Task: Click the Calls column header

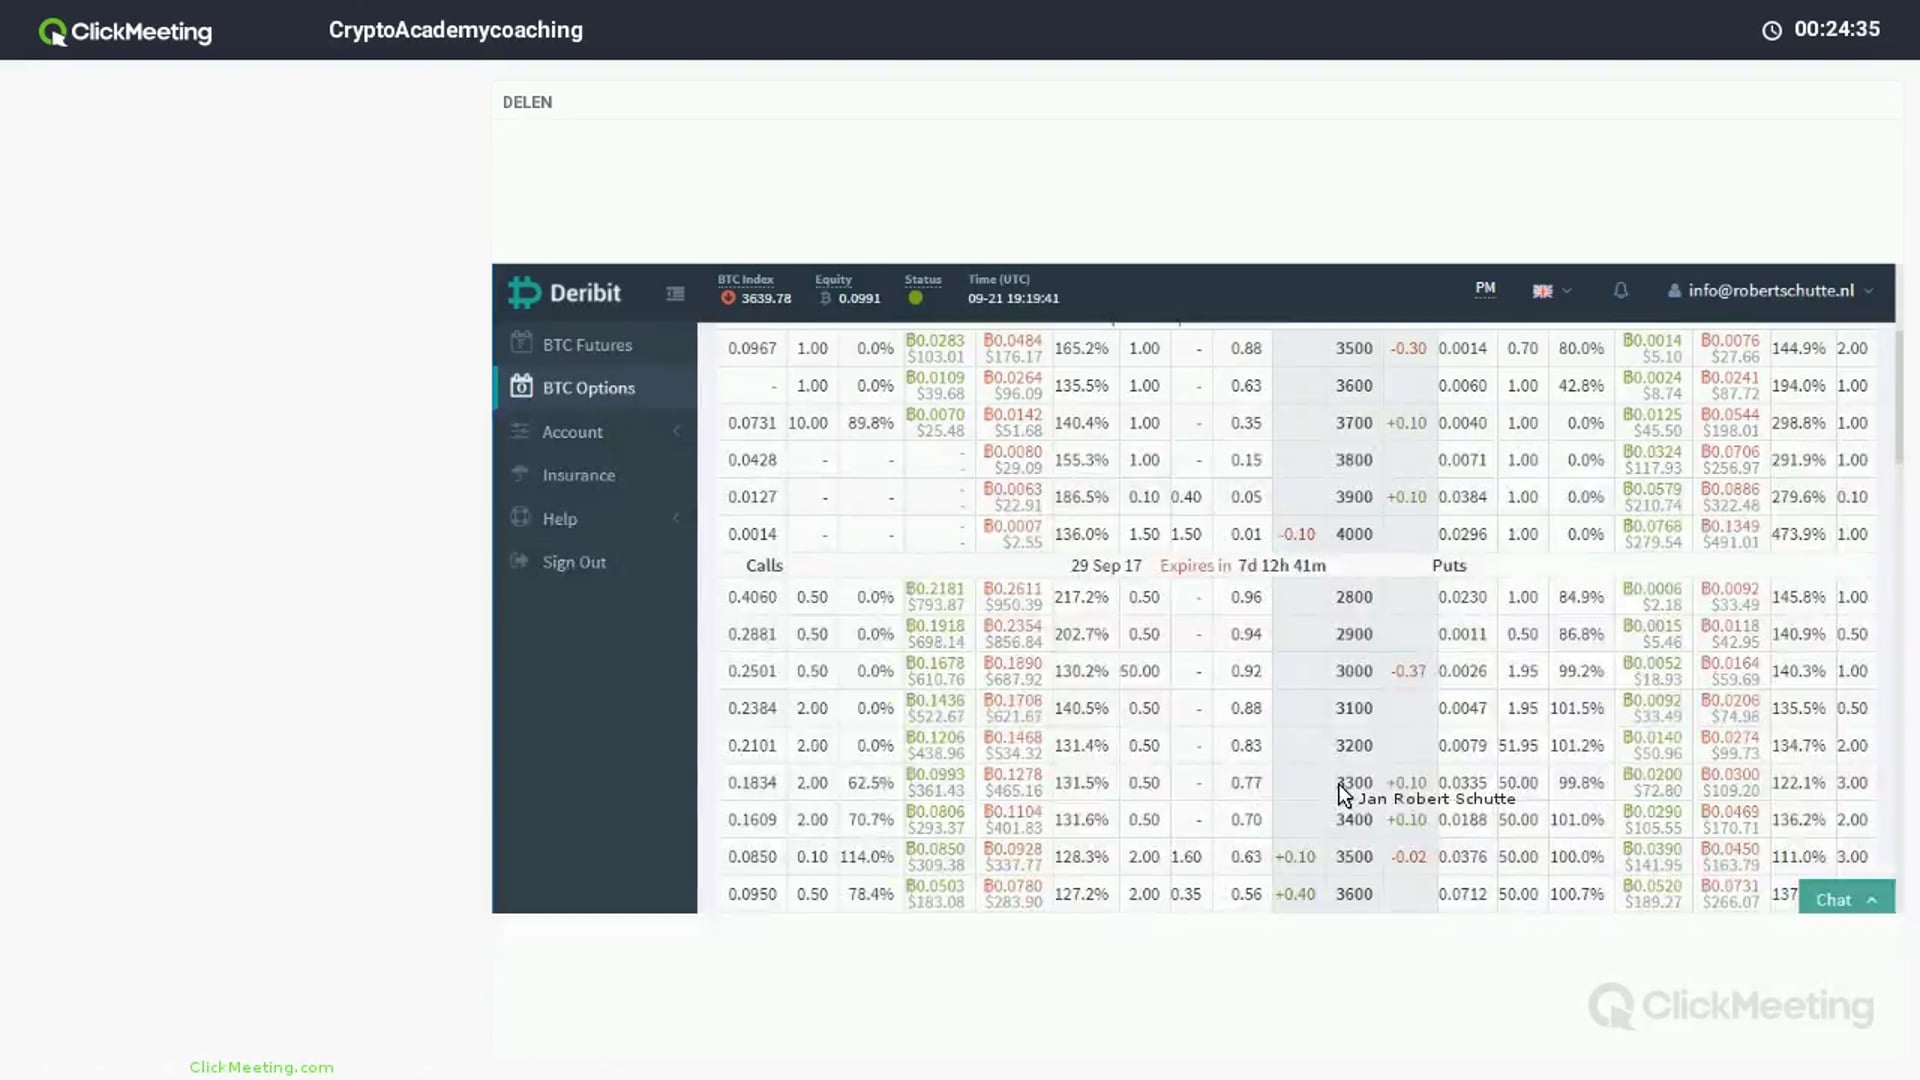Action: 764,566
